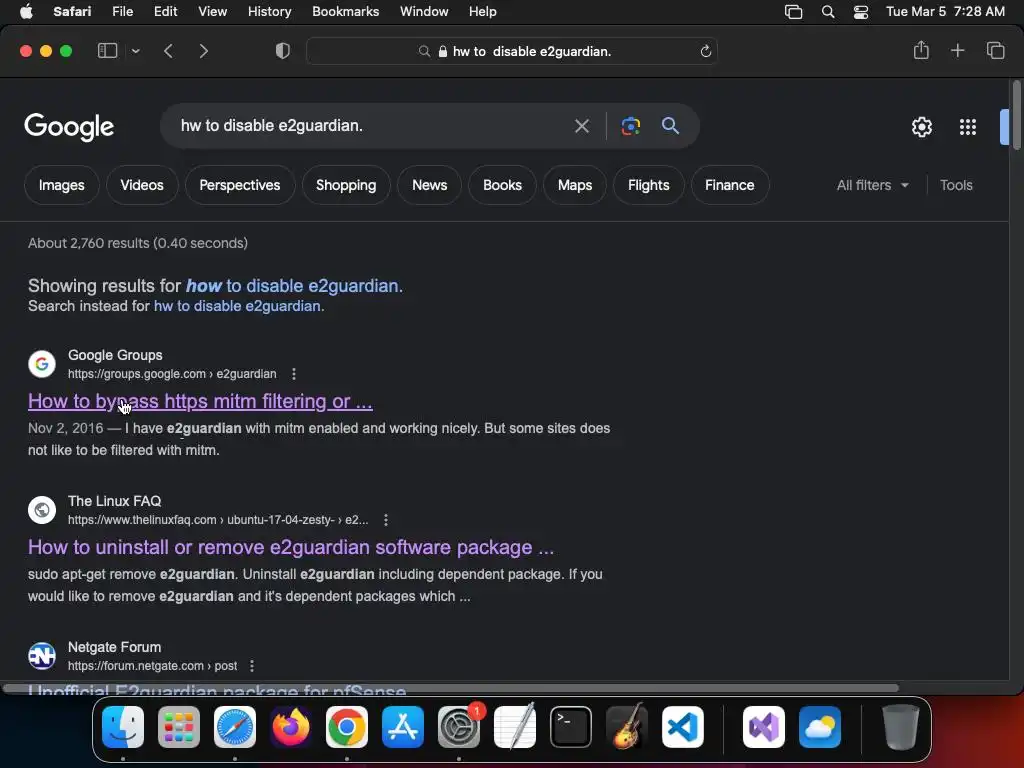The width and height of the screenshot is (1024, 768).
Task: Launch Firefox from the Dock
Action: click(x=291, y=727)
